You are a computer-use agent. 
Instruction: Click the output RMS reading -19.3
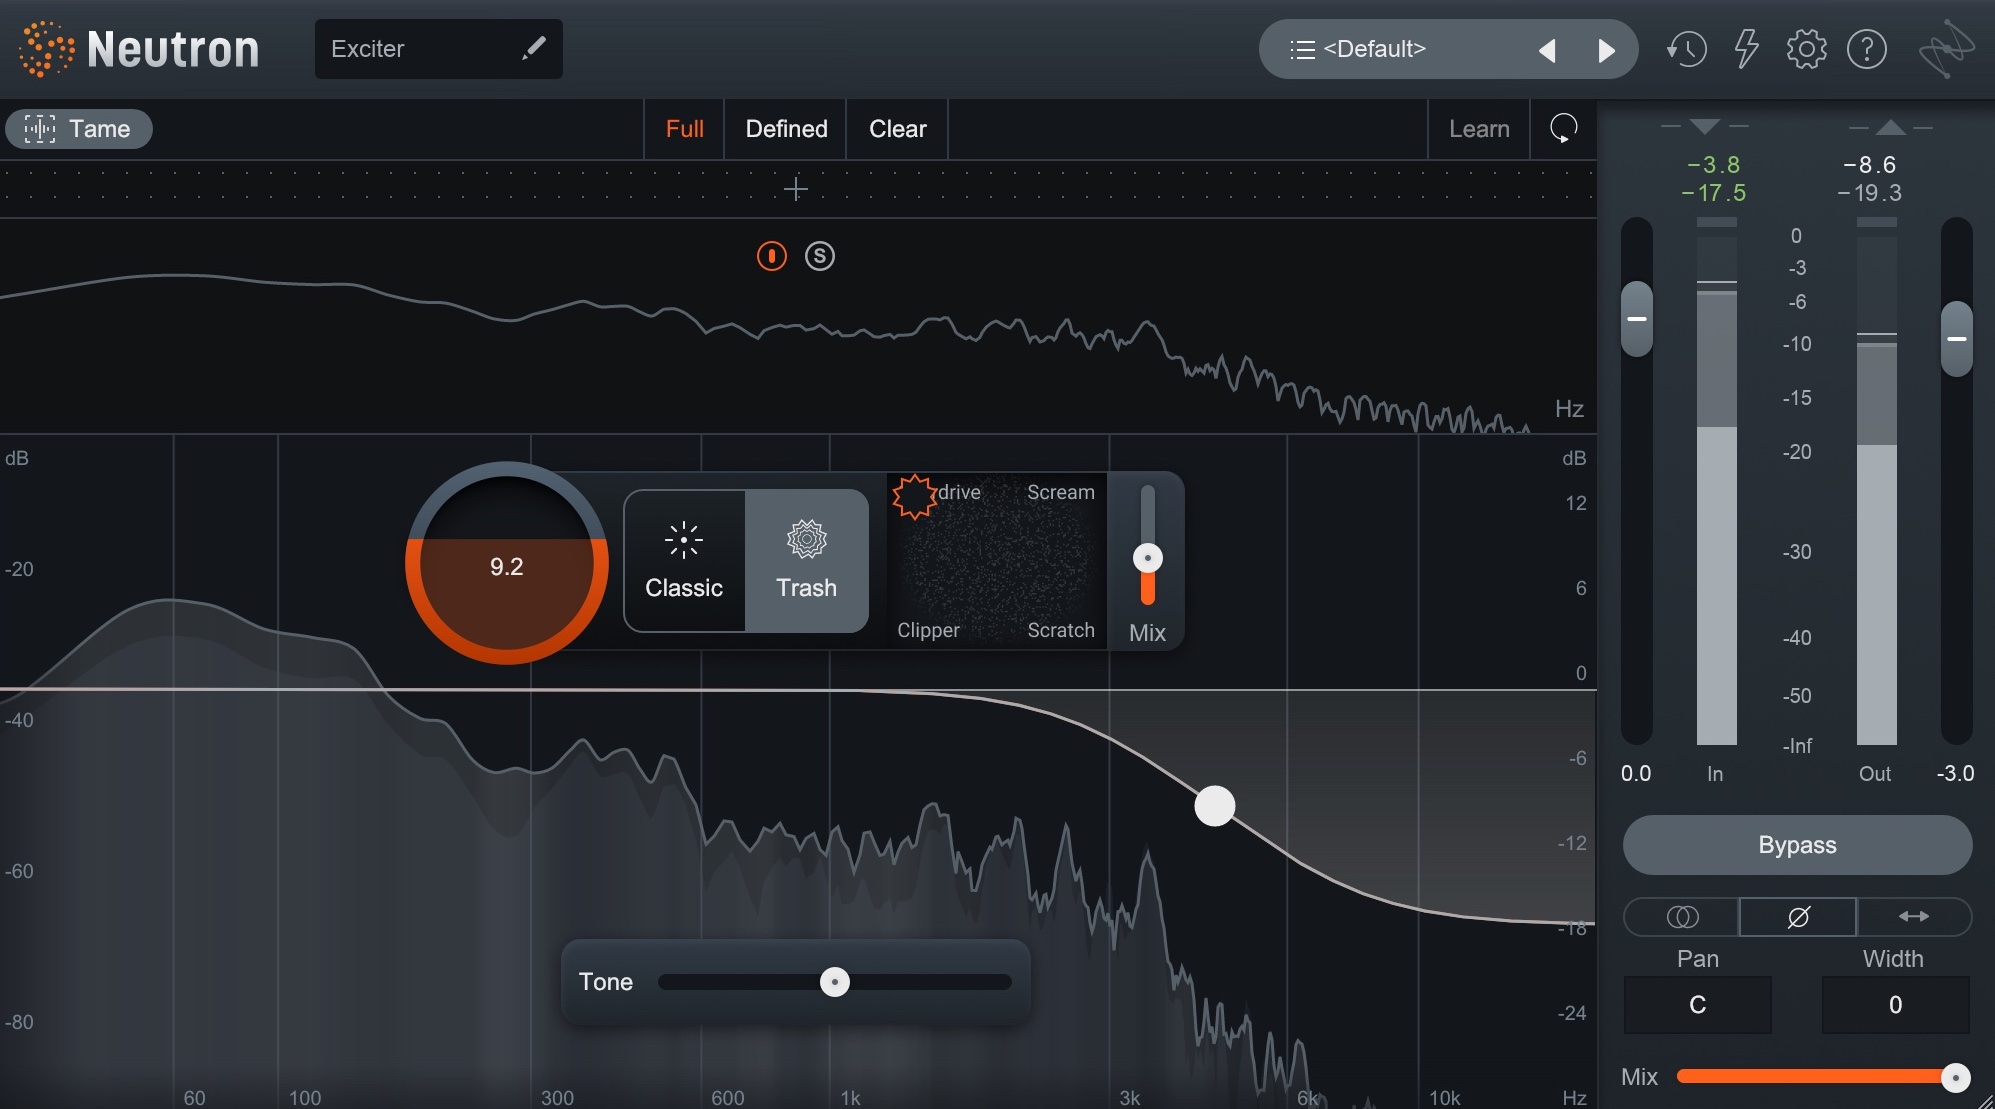pos(1869,192)
